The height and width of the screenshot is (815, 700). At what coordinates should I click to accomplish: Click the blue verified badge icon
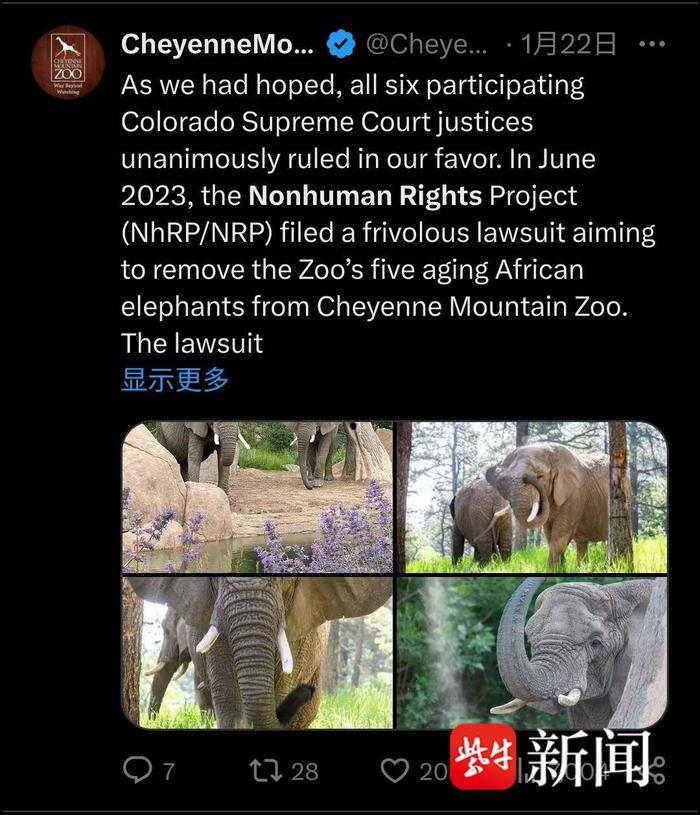341,44
